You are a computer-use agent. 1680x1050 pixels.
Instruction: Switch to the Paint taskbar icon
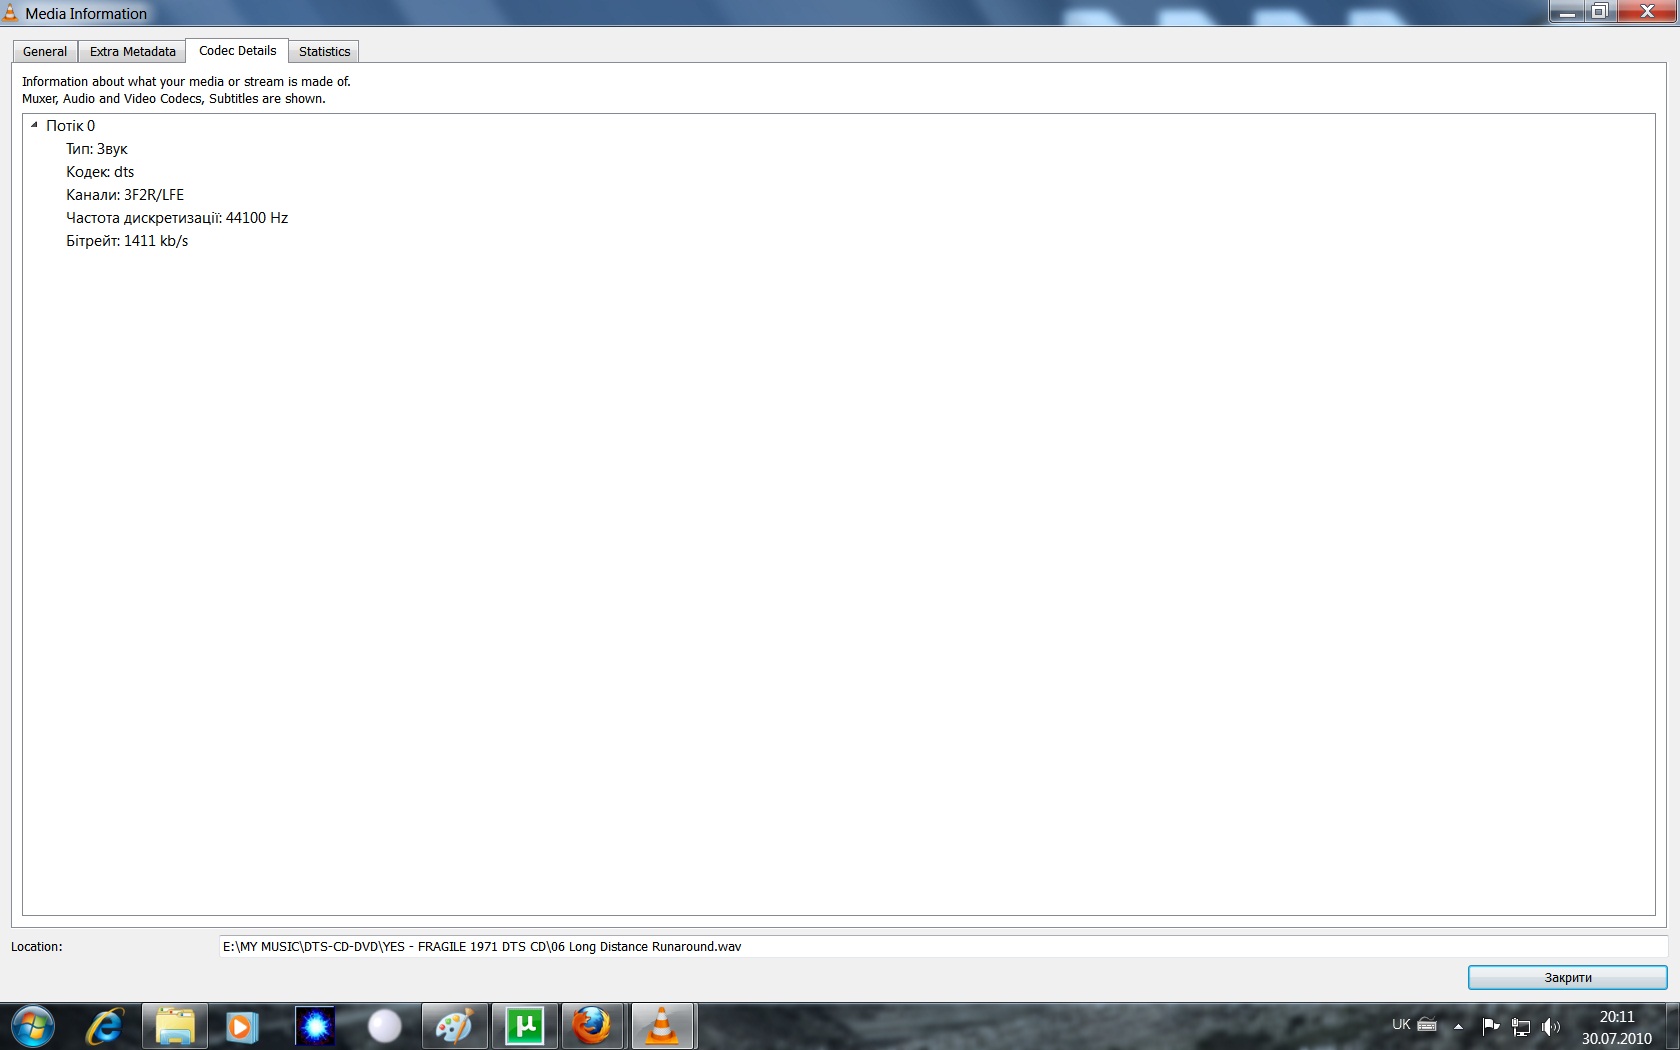[x=454, y=1026]
